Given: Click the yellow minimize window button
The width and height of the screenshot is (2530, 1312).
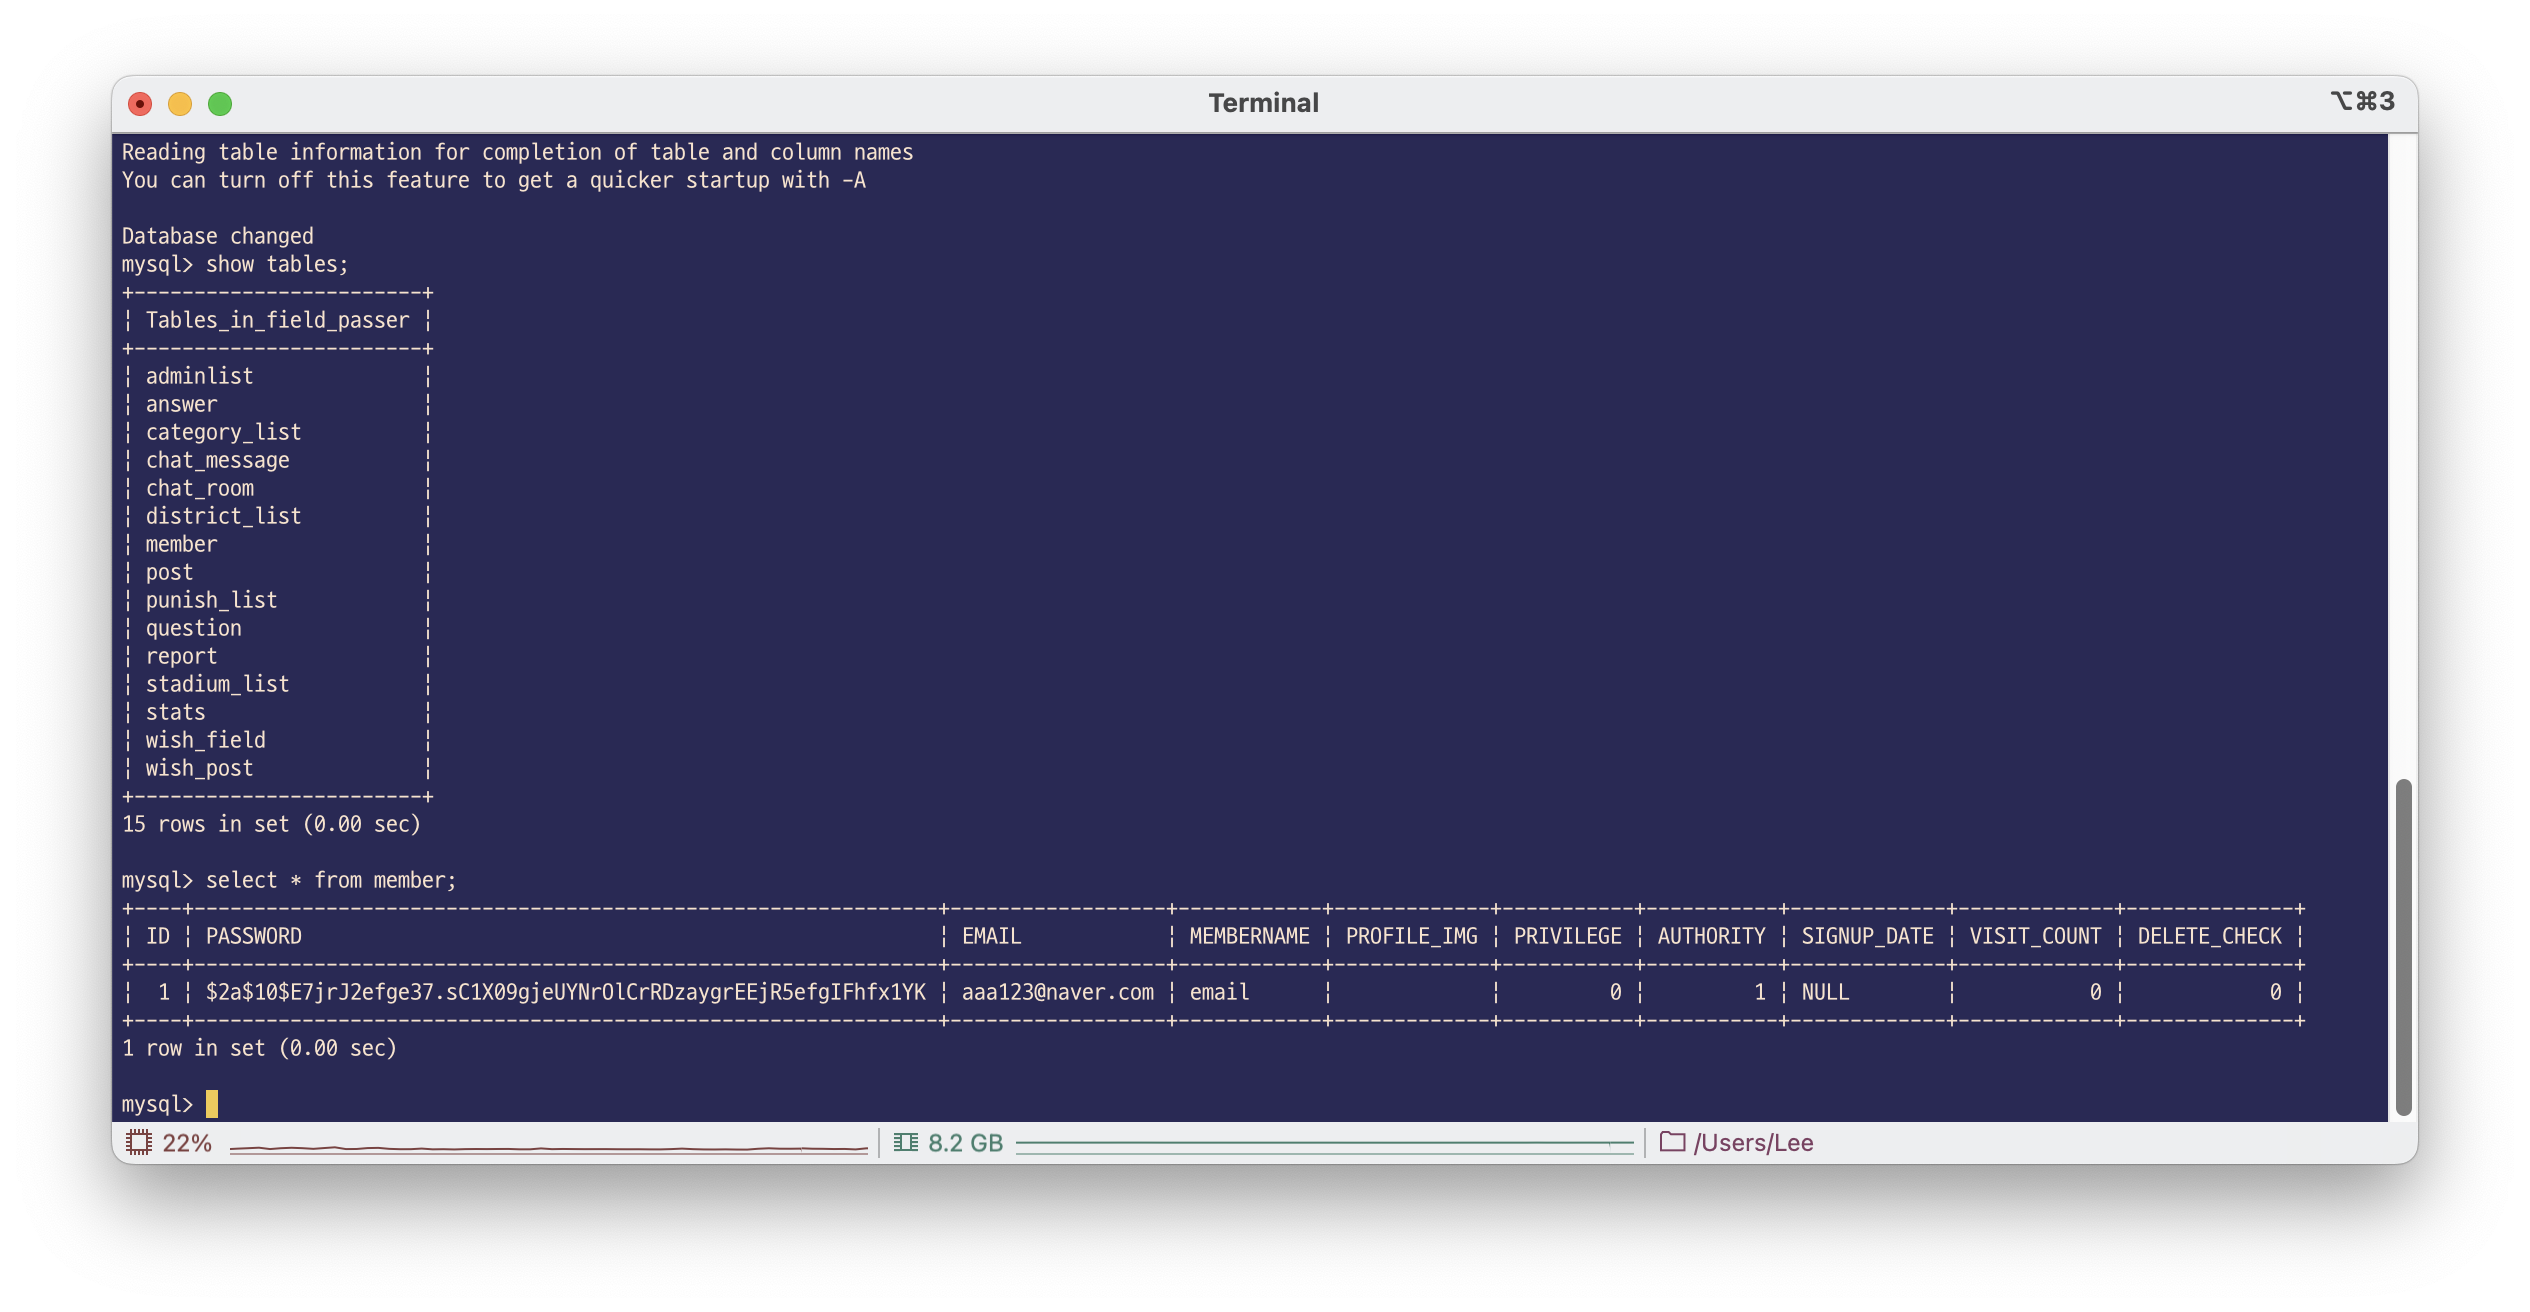Looking at the screenshot, I should click(x=180, y=104).
